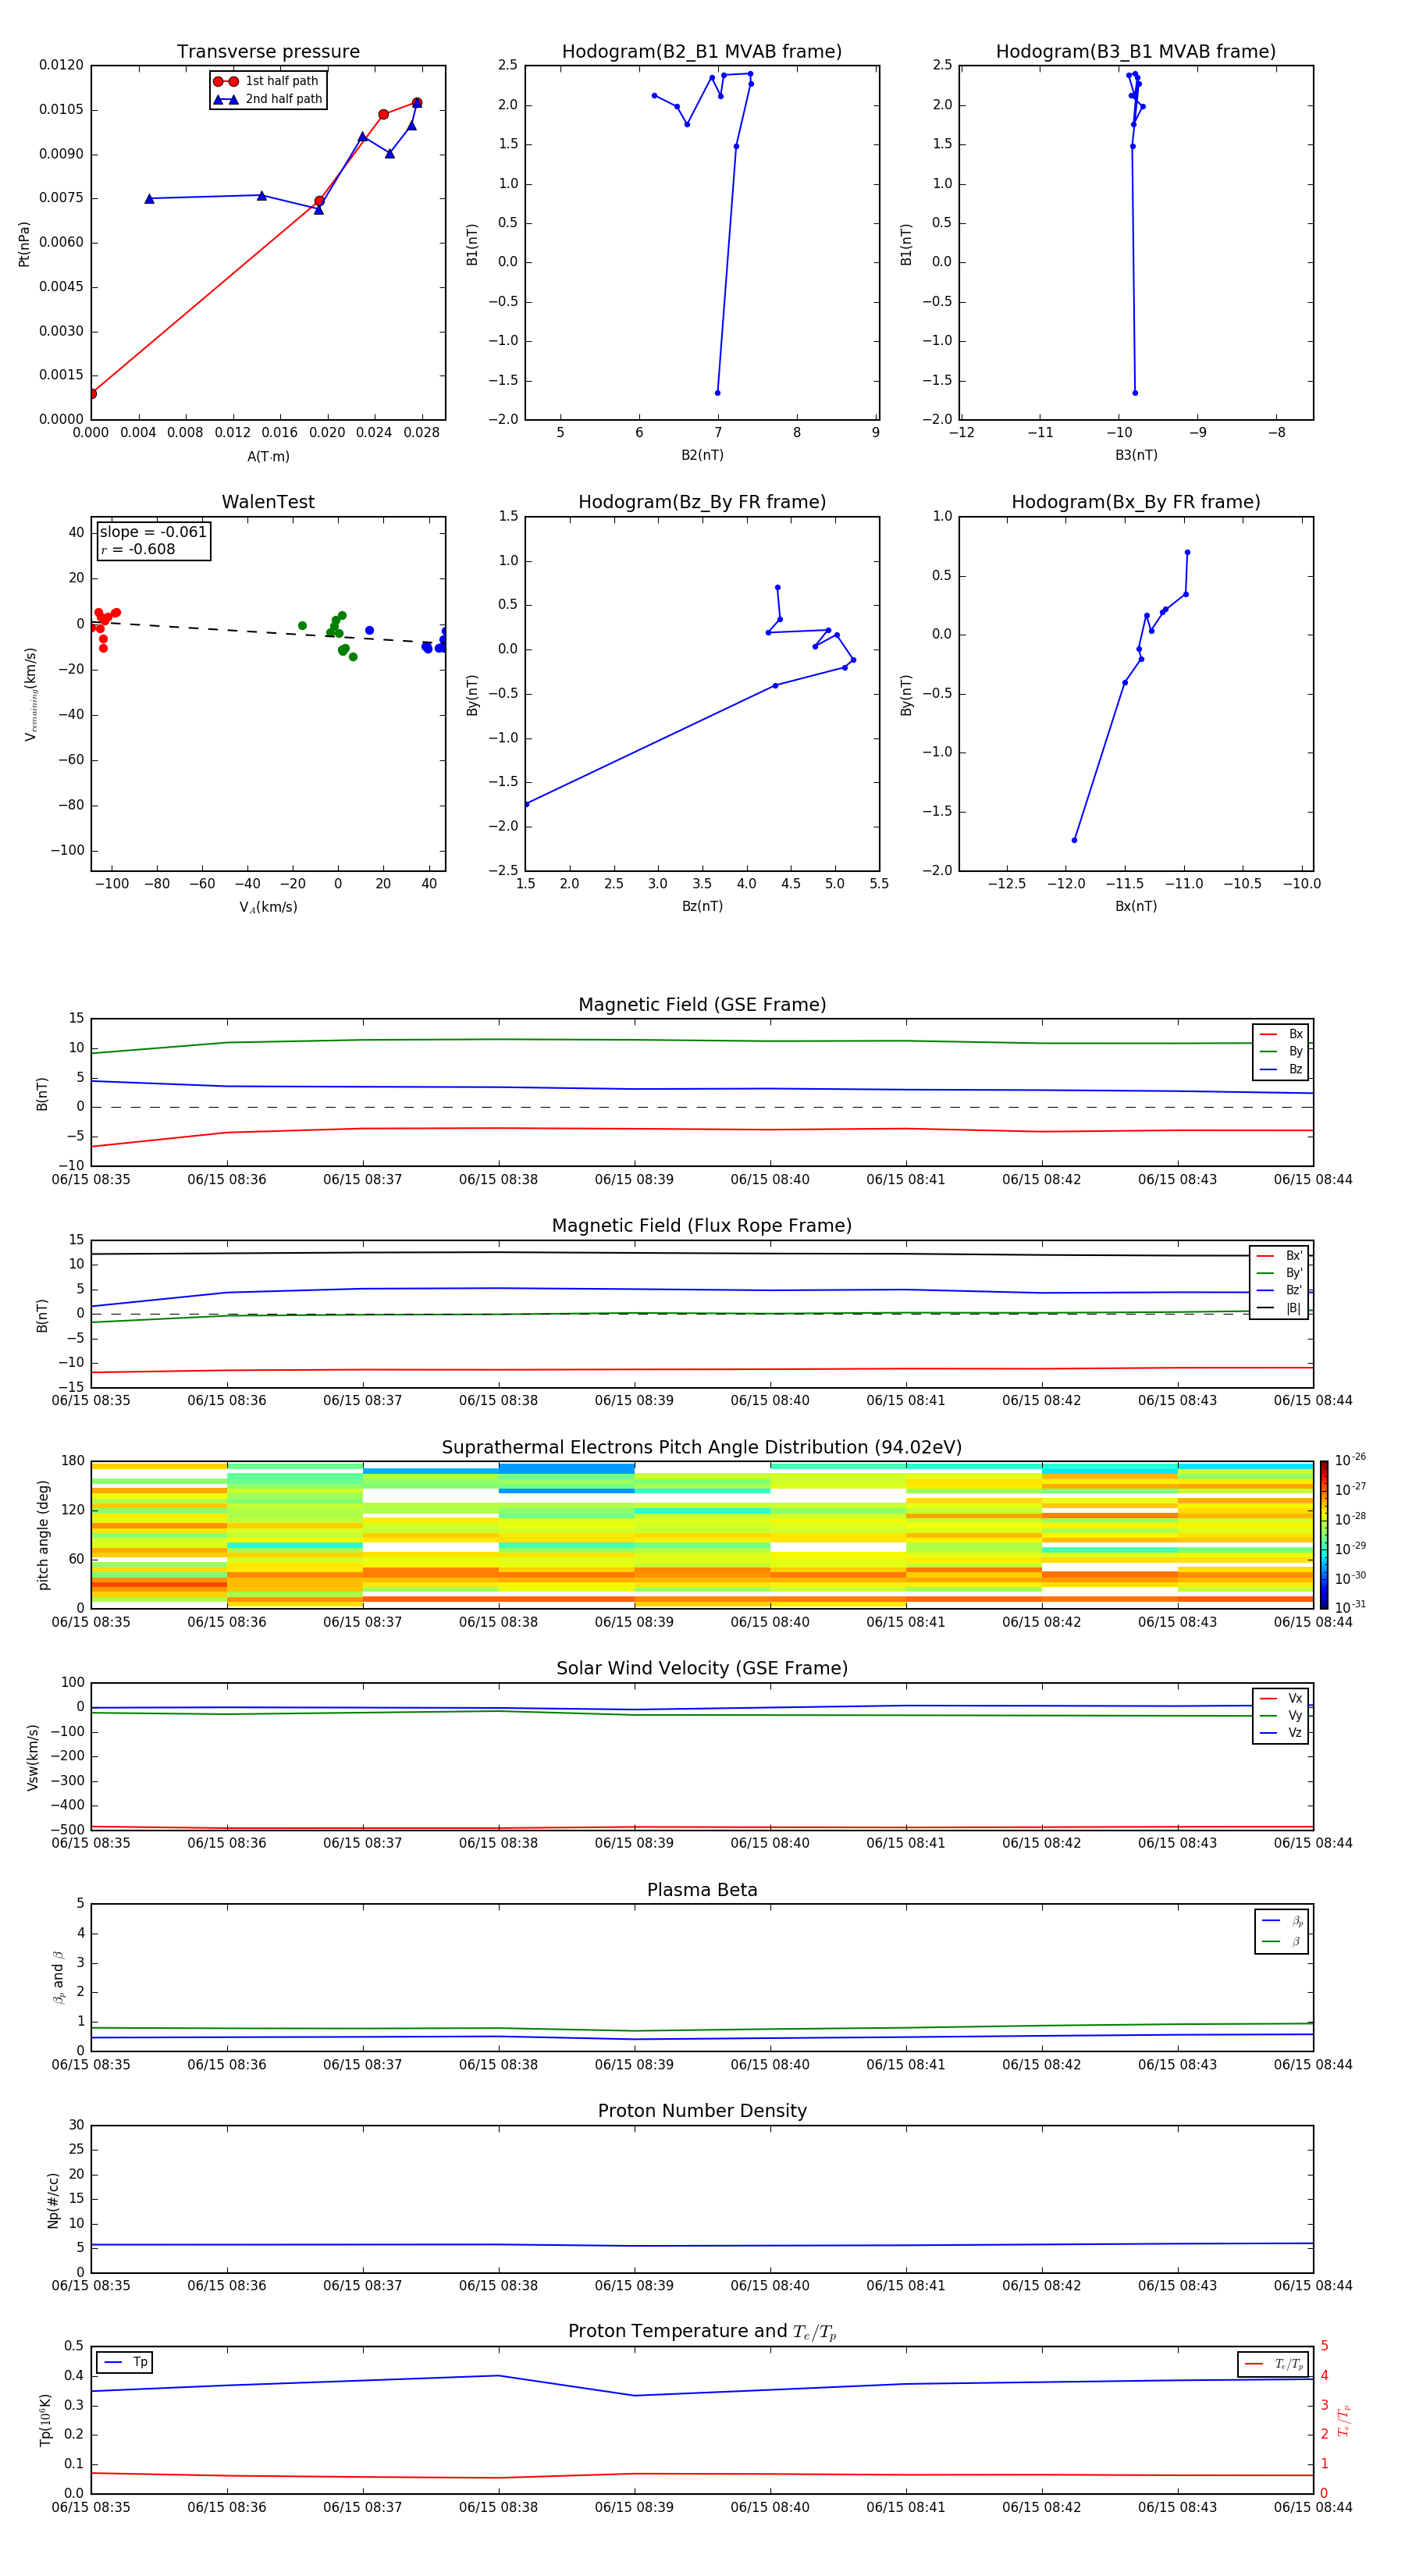Select the '1st half path' legend entry
1405x2576 pixels.
(266, 81)
